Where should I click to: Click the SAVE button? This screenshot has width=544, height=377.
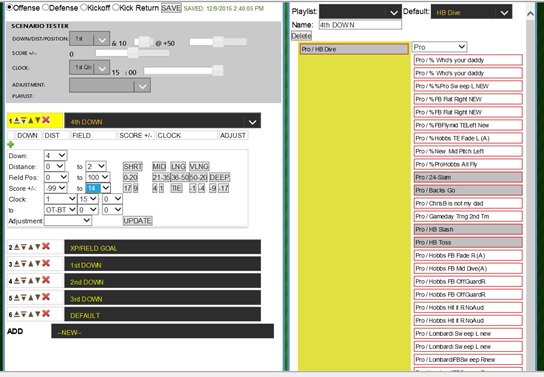171,8
